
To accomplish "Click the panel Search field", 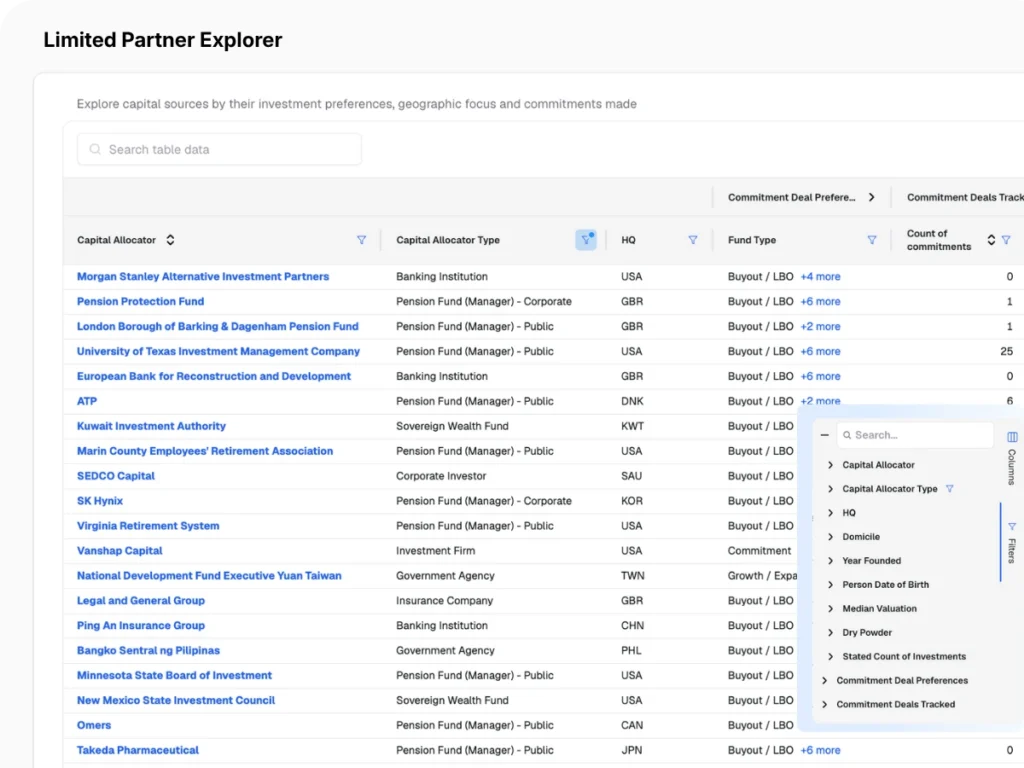I will point(915,435).
